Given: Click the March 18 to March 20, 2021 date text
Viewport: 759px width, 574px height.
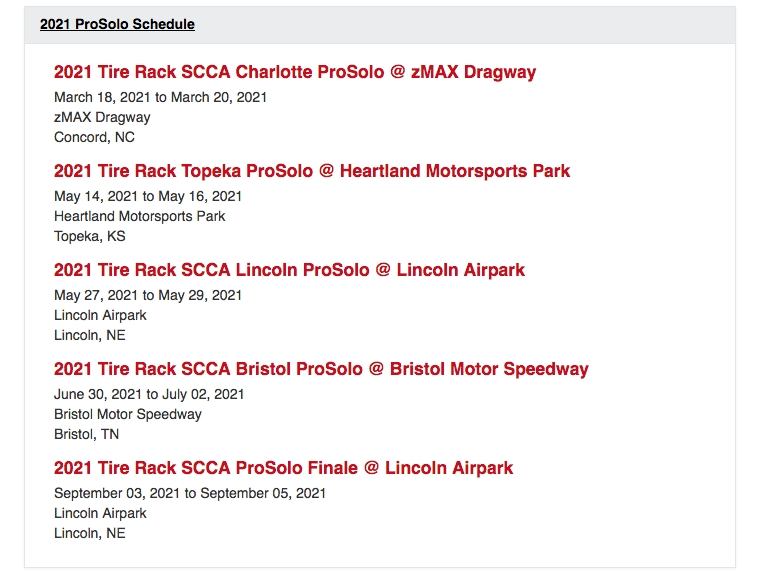Looking at the screenshot, I should point(160,97).
